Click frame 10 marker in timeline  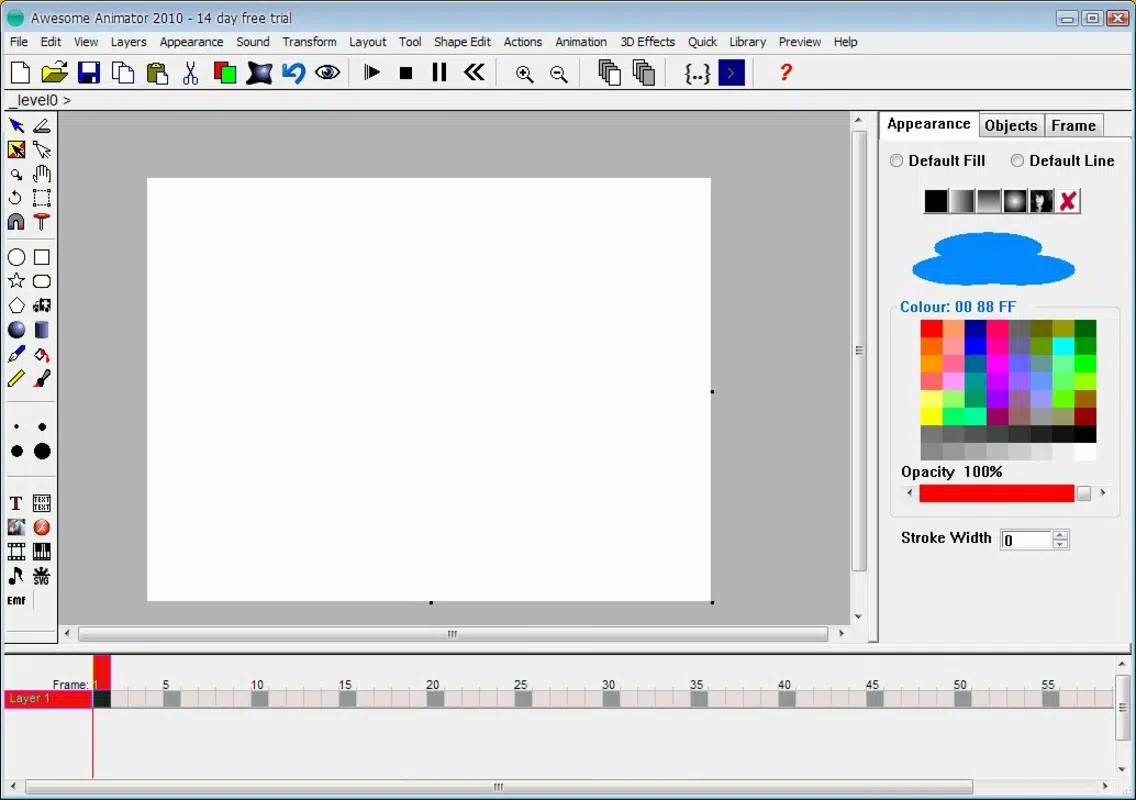[x=259, y=699]
